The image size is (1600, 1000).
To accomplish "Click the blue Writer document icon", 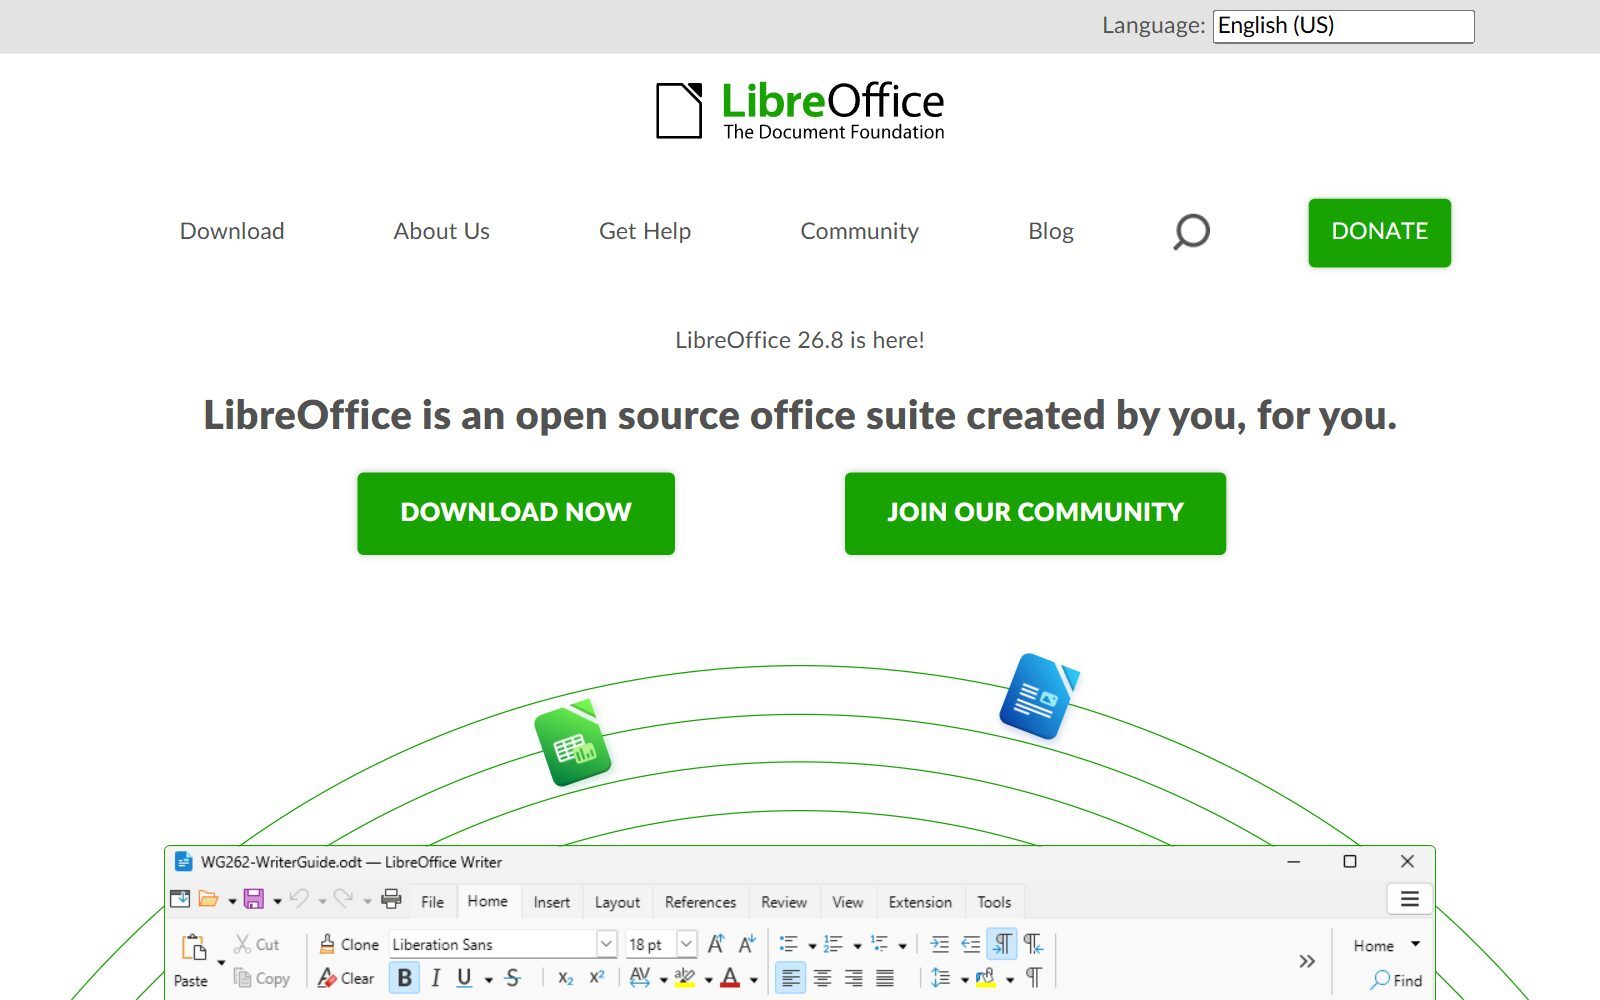I will (1039, 696).
